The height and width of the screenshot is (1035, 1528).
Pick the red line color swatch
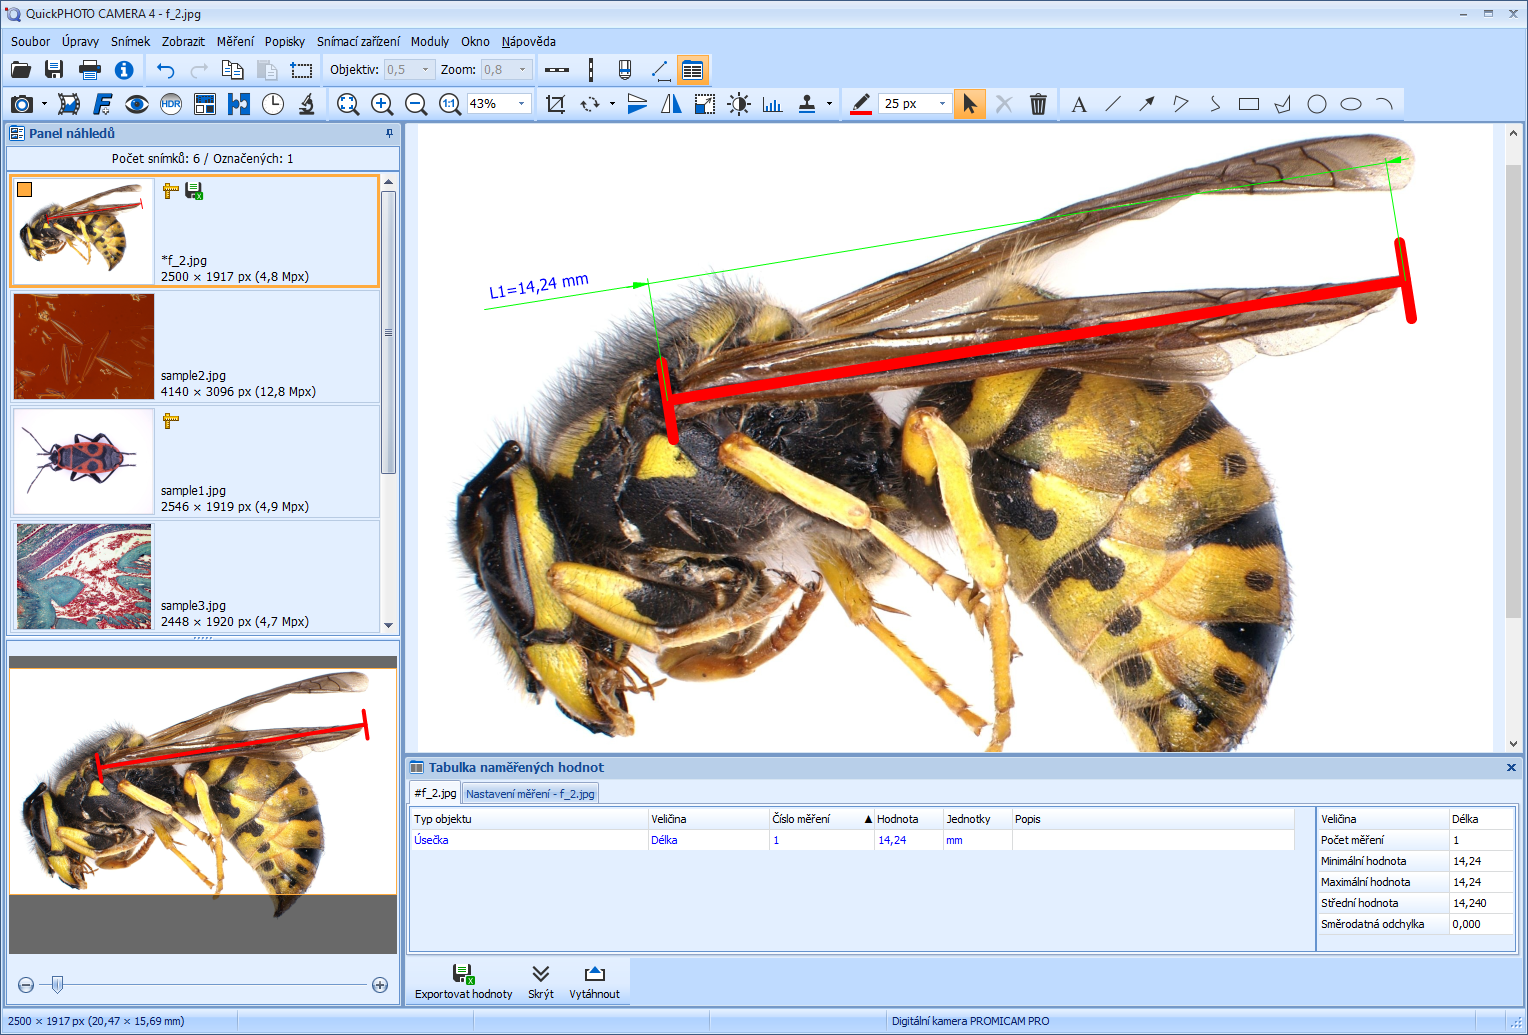(860, 104)
